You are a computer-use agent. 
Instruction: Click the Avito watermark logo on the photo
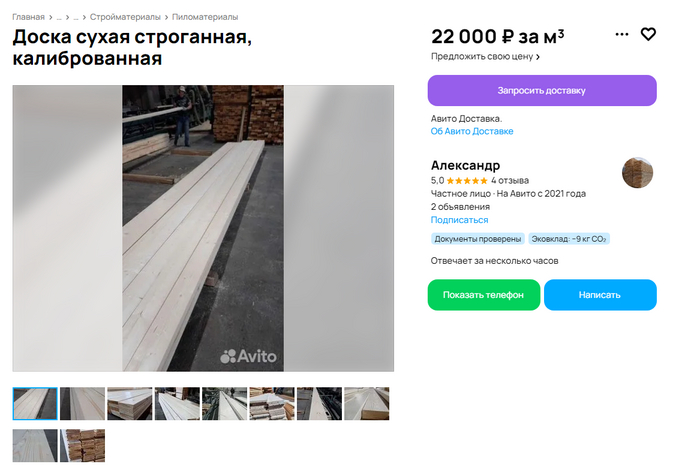248,356
